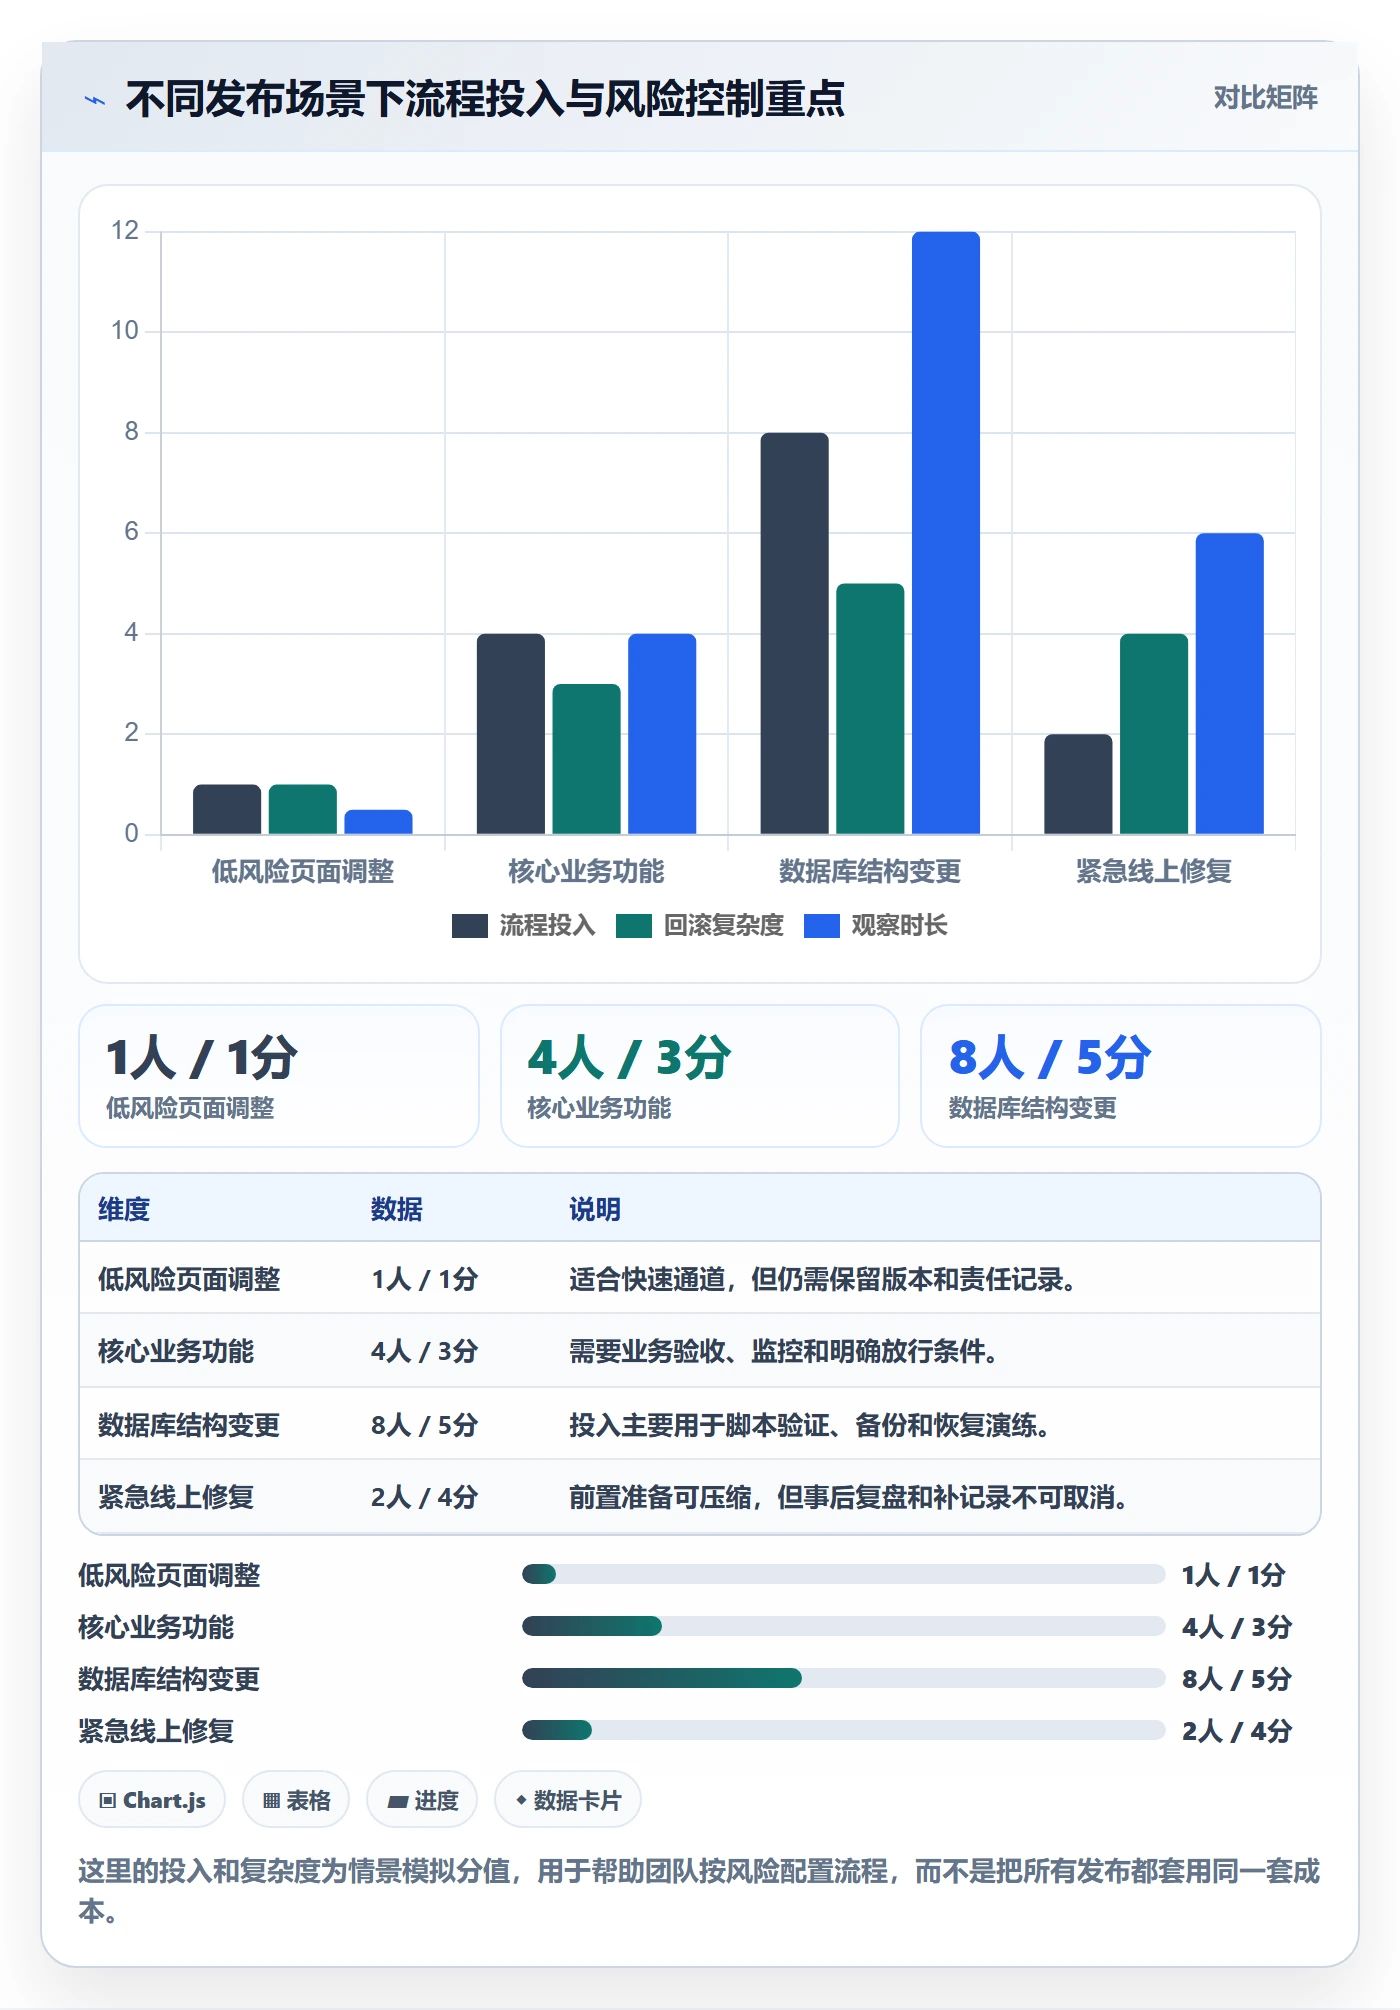The image size is (1400, 2010).
Task: Click table cell 低风险页面调整
Action: [189, 1279]
